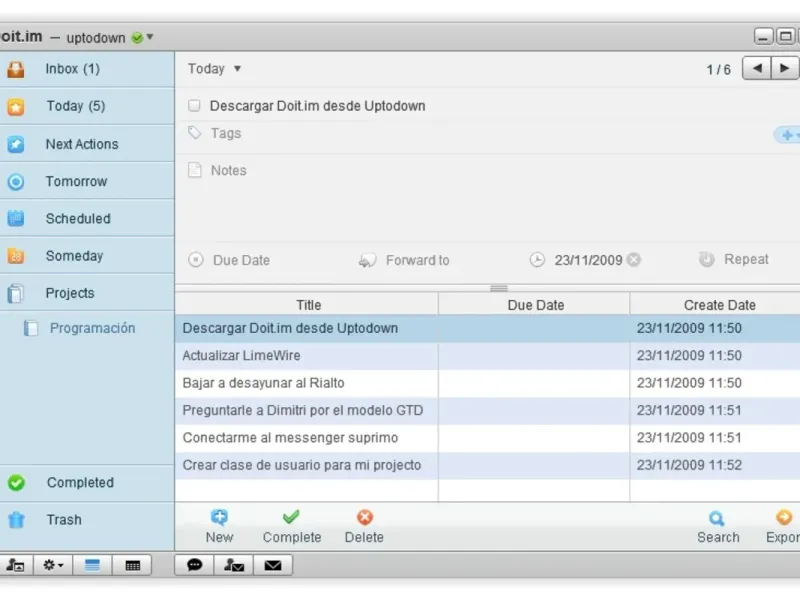Set the Due Date

click(241, 260)
